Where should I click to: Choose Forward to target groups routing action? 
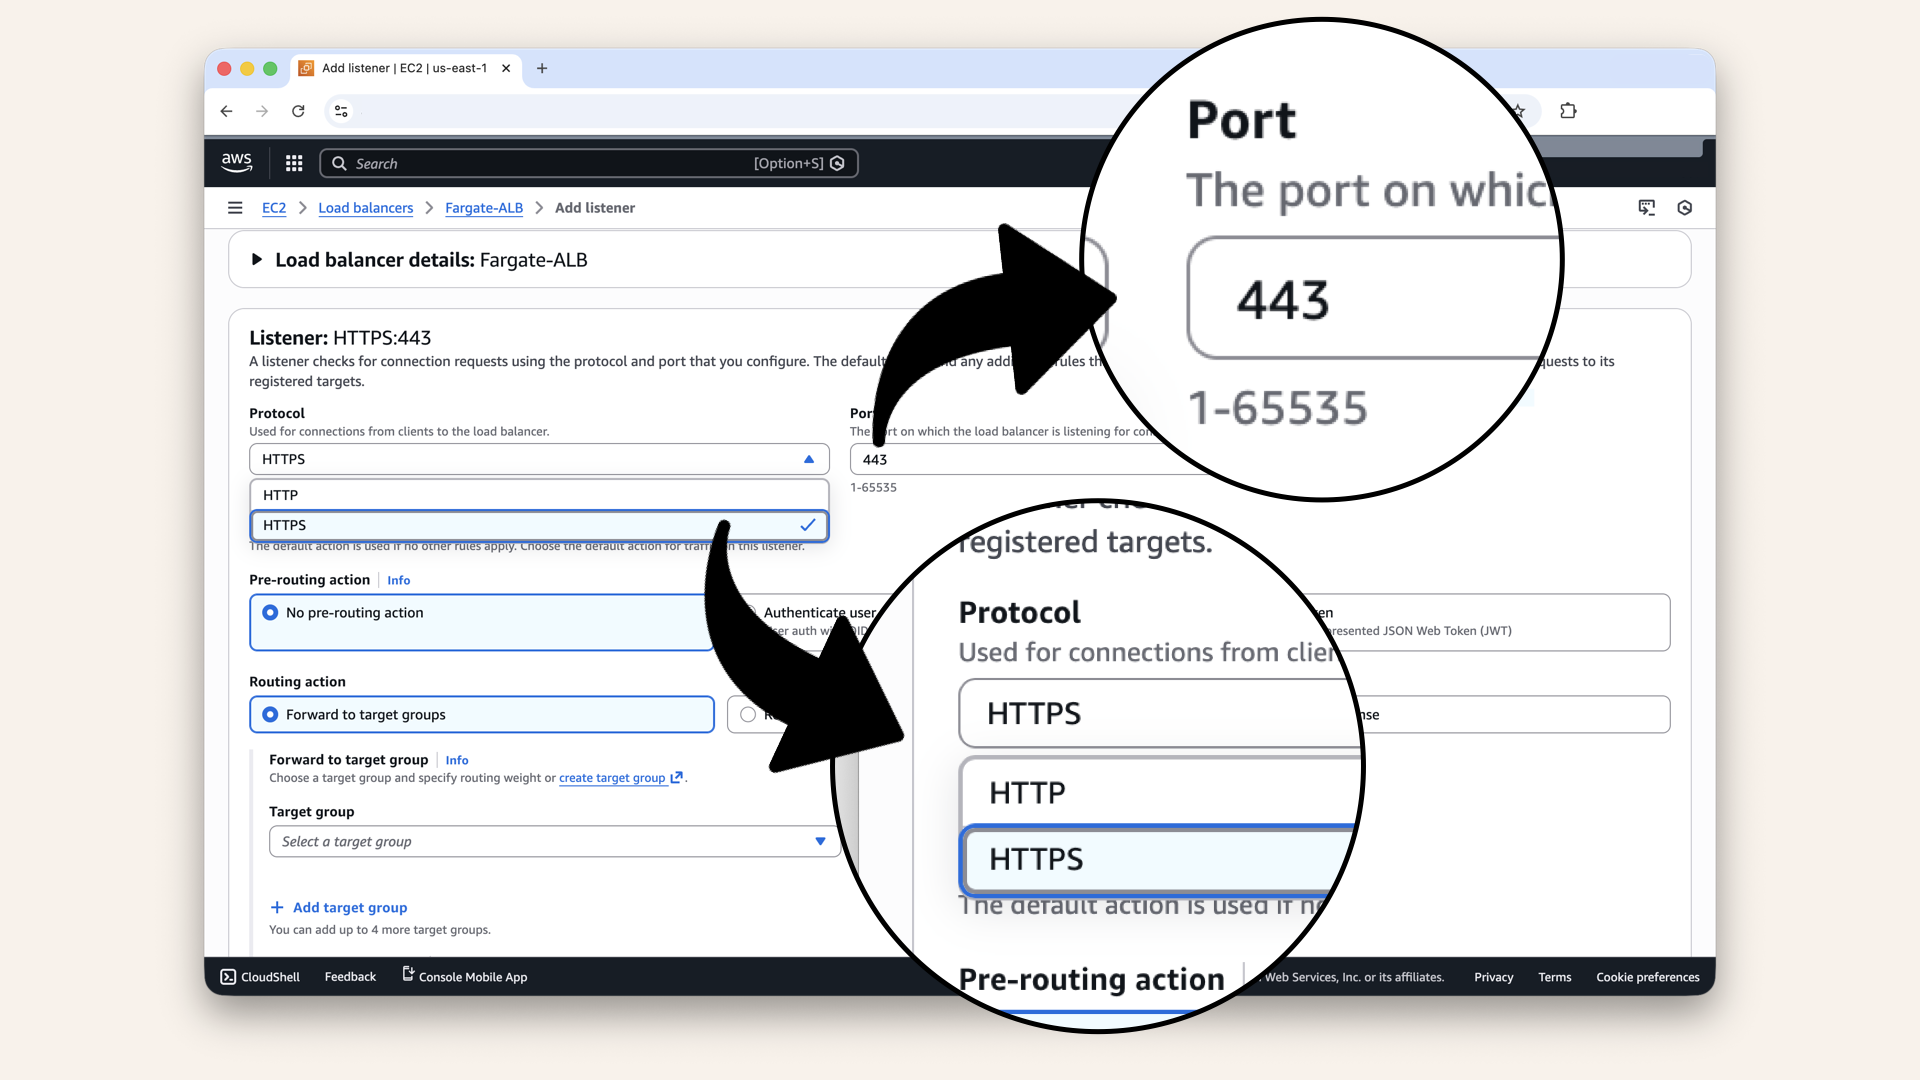269,714
